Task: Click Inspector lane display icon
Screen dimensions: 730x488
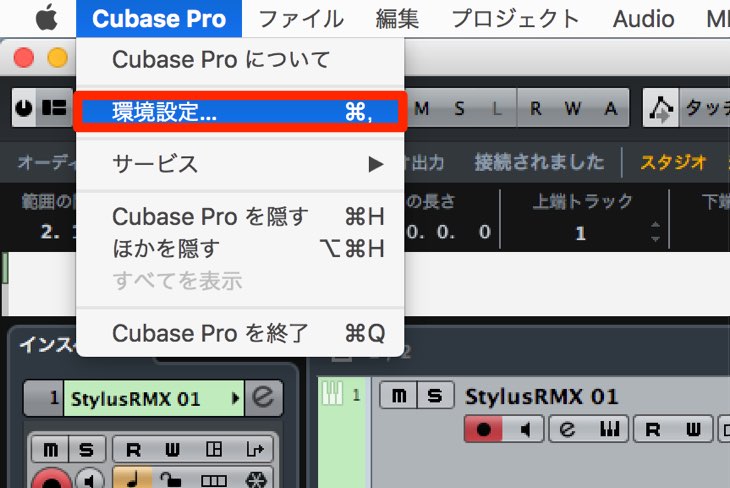Action: coord(213,480)
